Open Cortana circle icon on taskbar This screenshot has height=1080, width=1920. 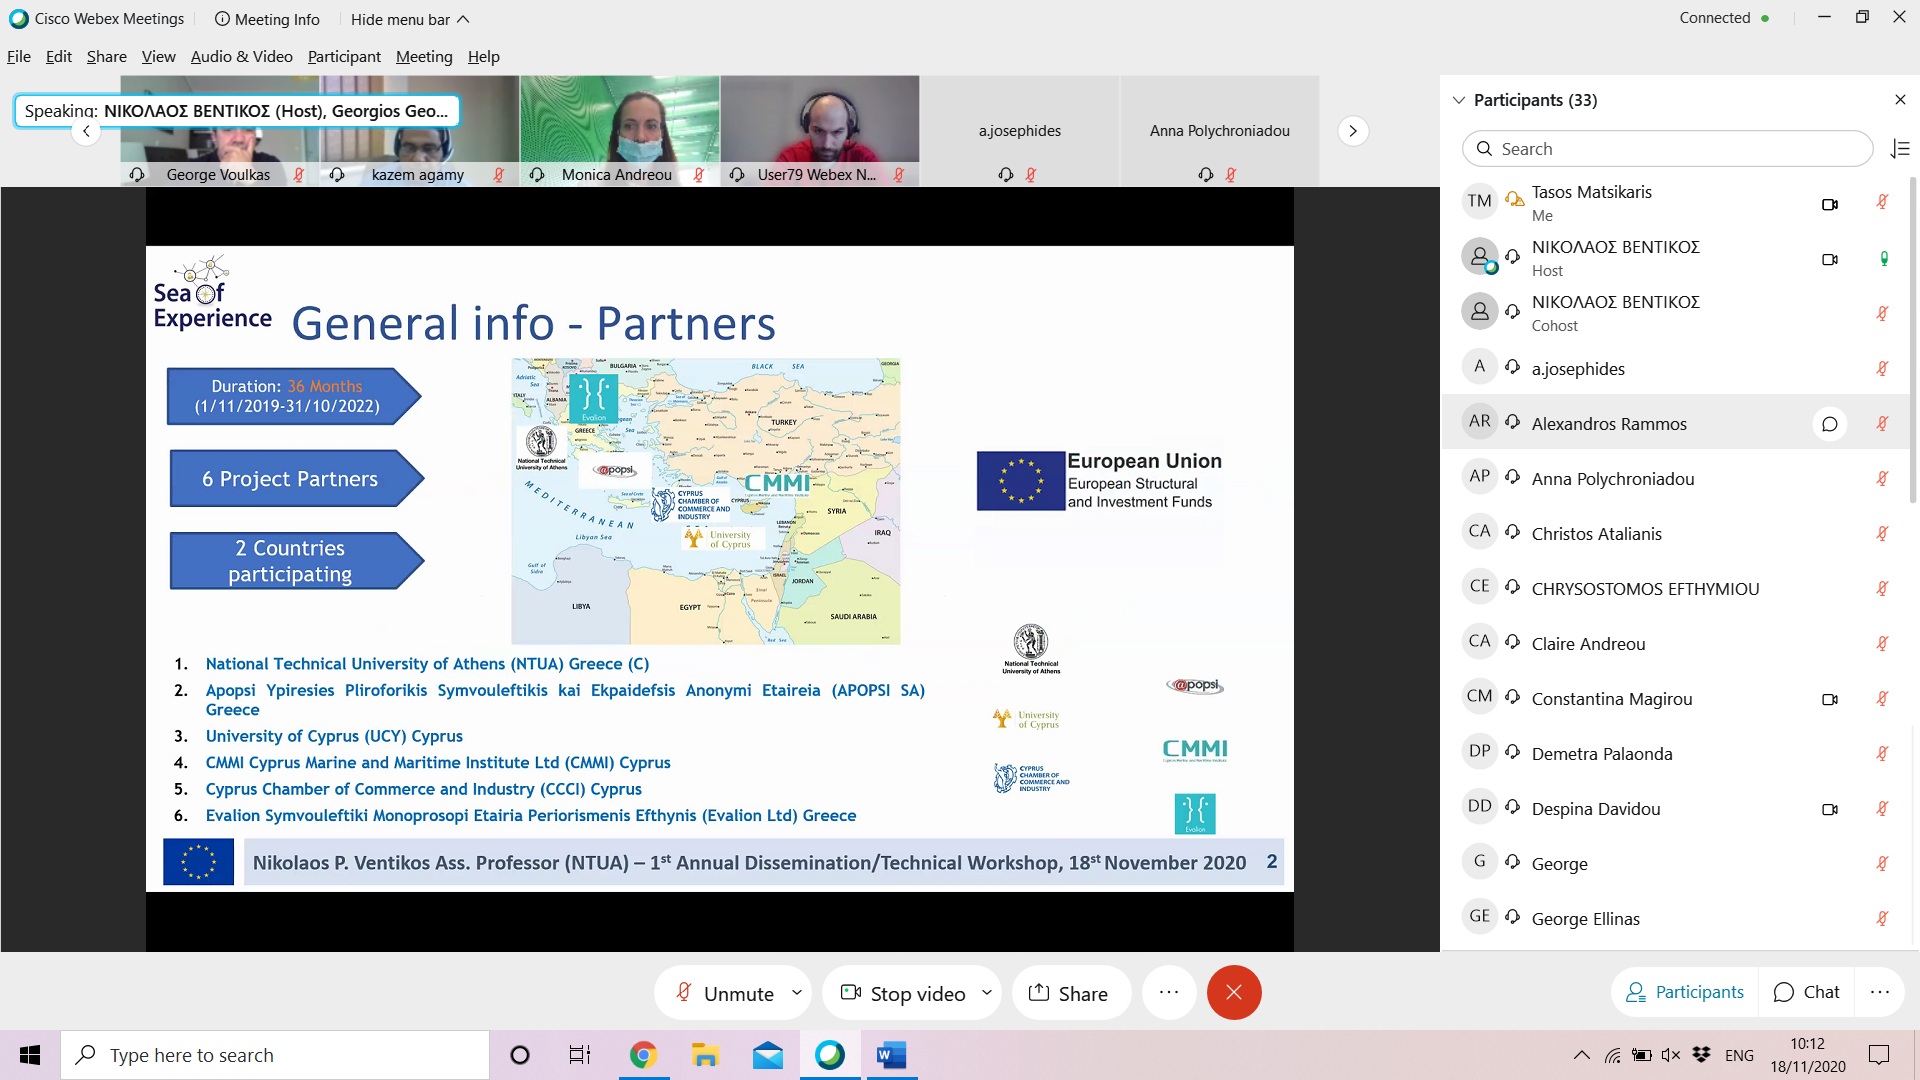(x=520, y=1055)
